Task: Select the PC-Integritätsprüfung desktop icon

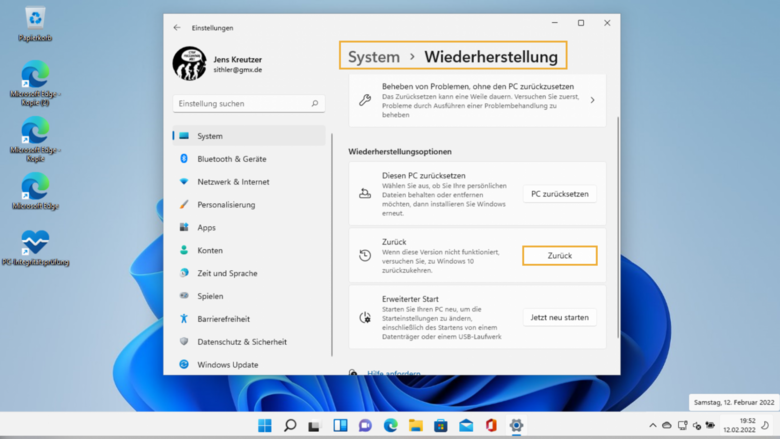Action: (x=35, y=248)
